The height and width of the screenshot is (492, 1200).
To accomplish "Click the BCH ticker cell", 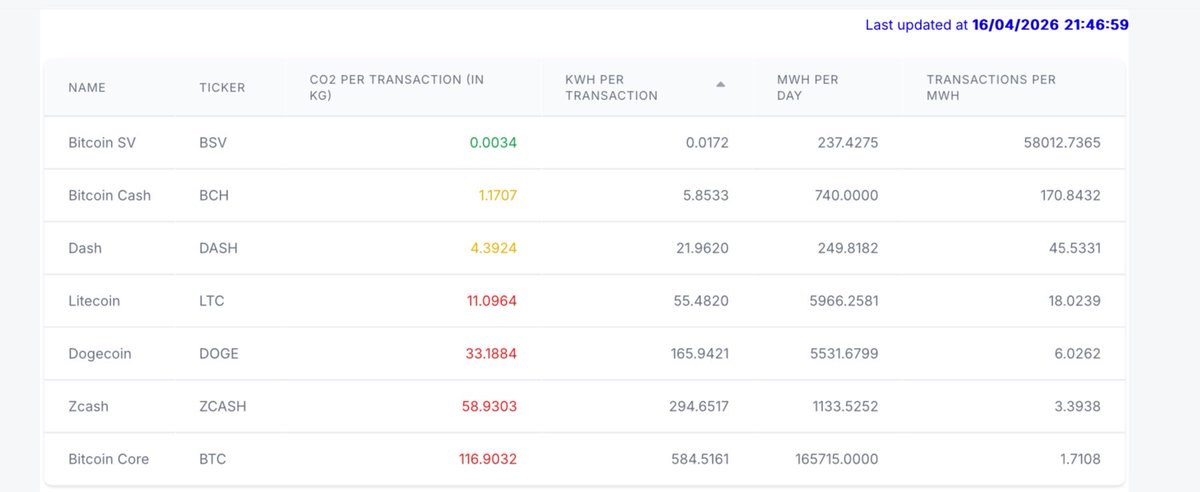I will coord(214,196).
